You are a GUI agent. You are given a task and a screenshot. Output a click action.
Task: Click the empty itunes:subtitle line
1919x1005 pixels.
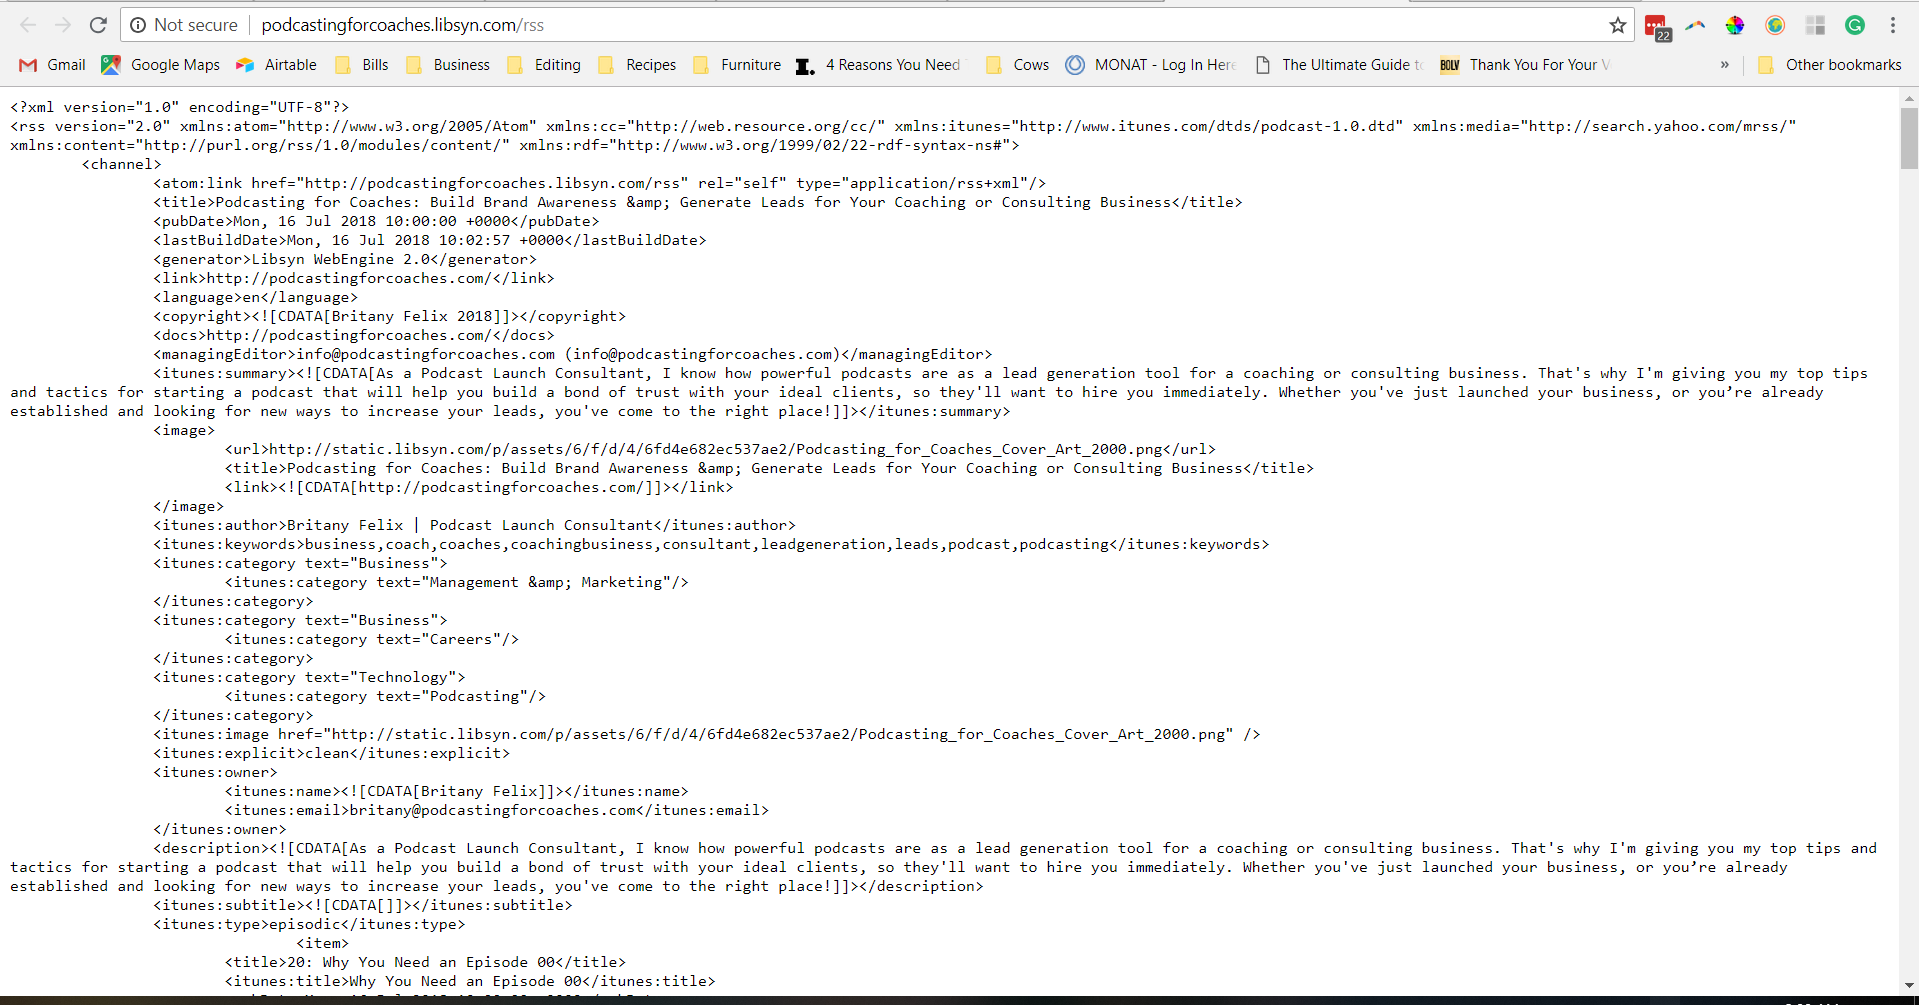point(363,905)
